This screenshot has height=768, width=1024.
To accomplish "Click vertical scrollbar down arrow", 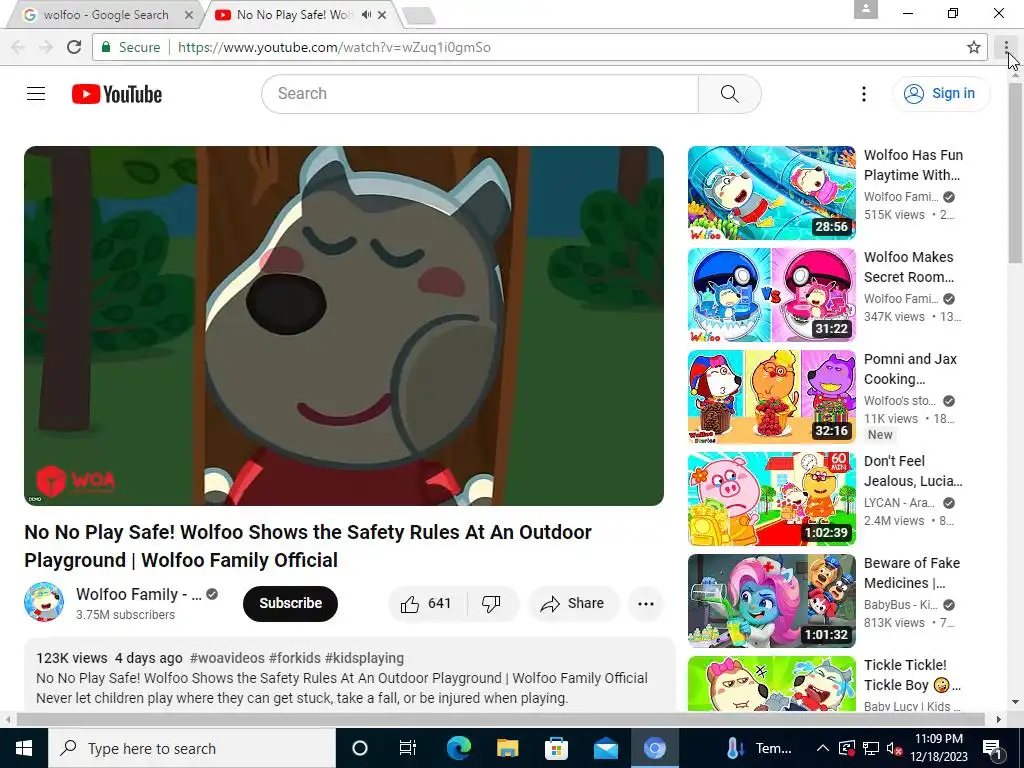I will click(1016, 703).
